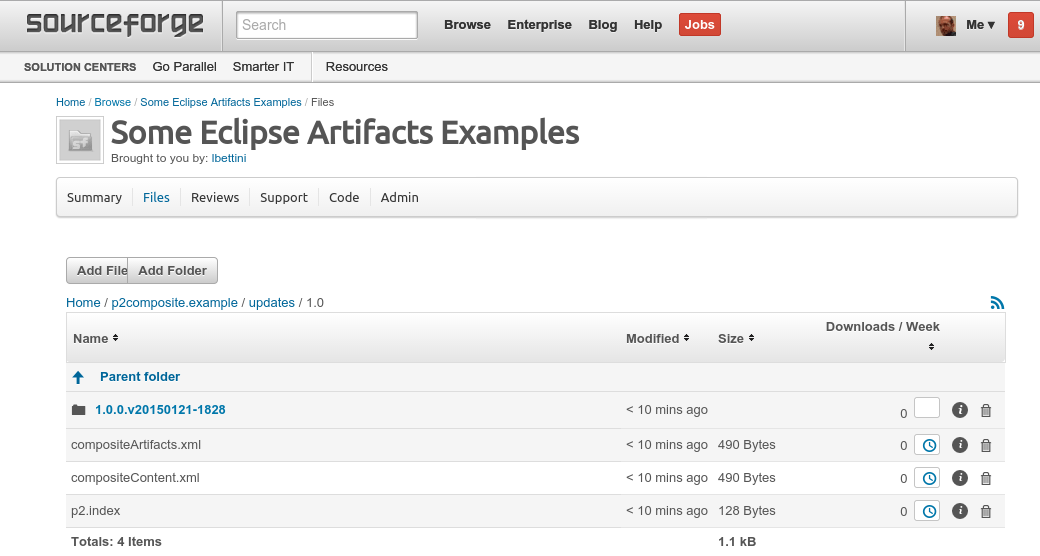Click empty stats box for 1.0.0.v20150121-1828 folder

927,407
